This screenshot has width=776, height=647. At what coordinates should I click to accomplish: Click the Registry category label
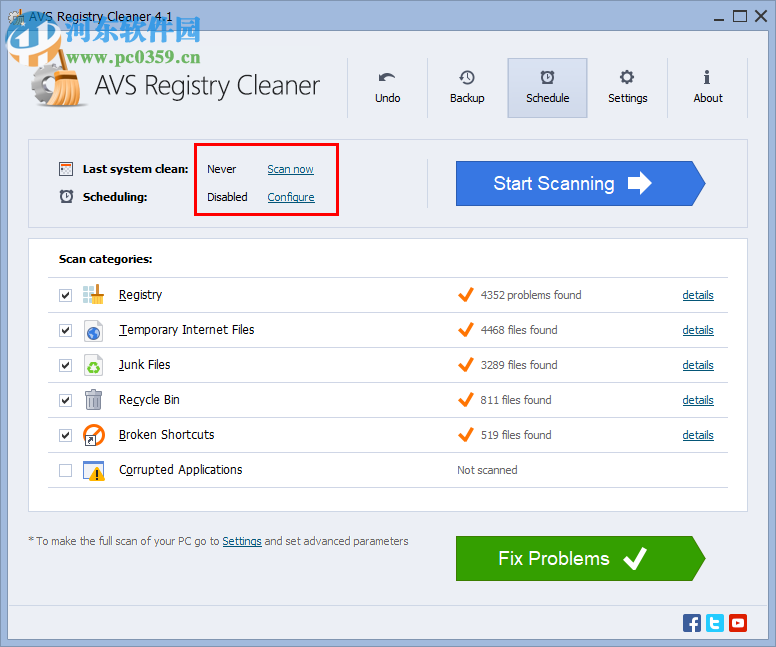coord(141,295)
